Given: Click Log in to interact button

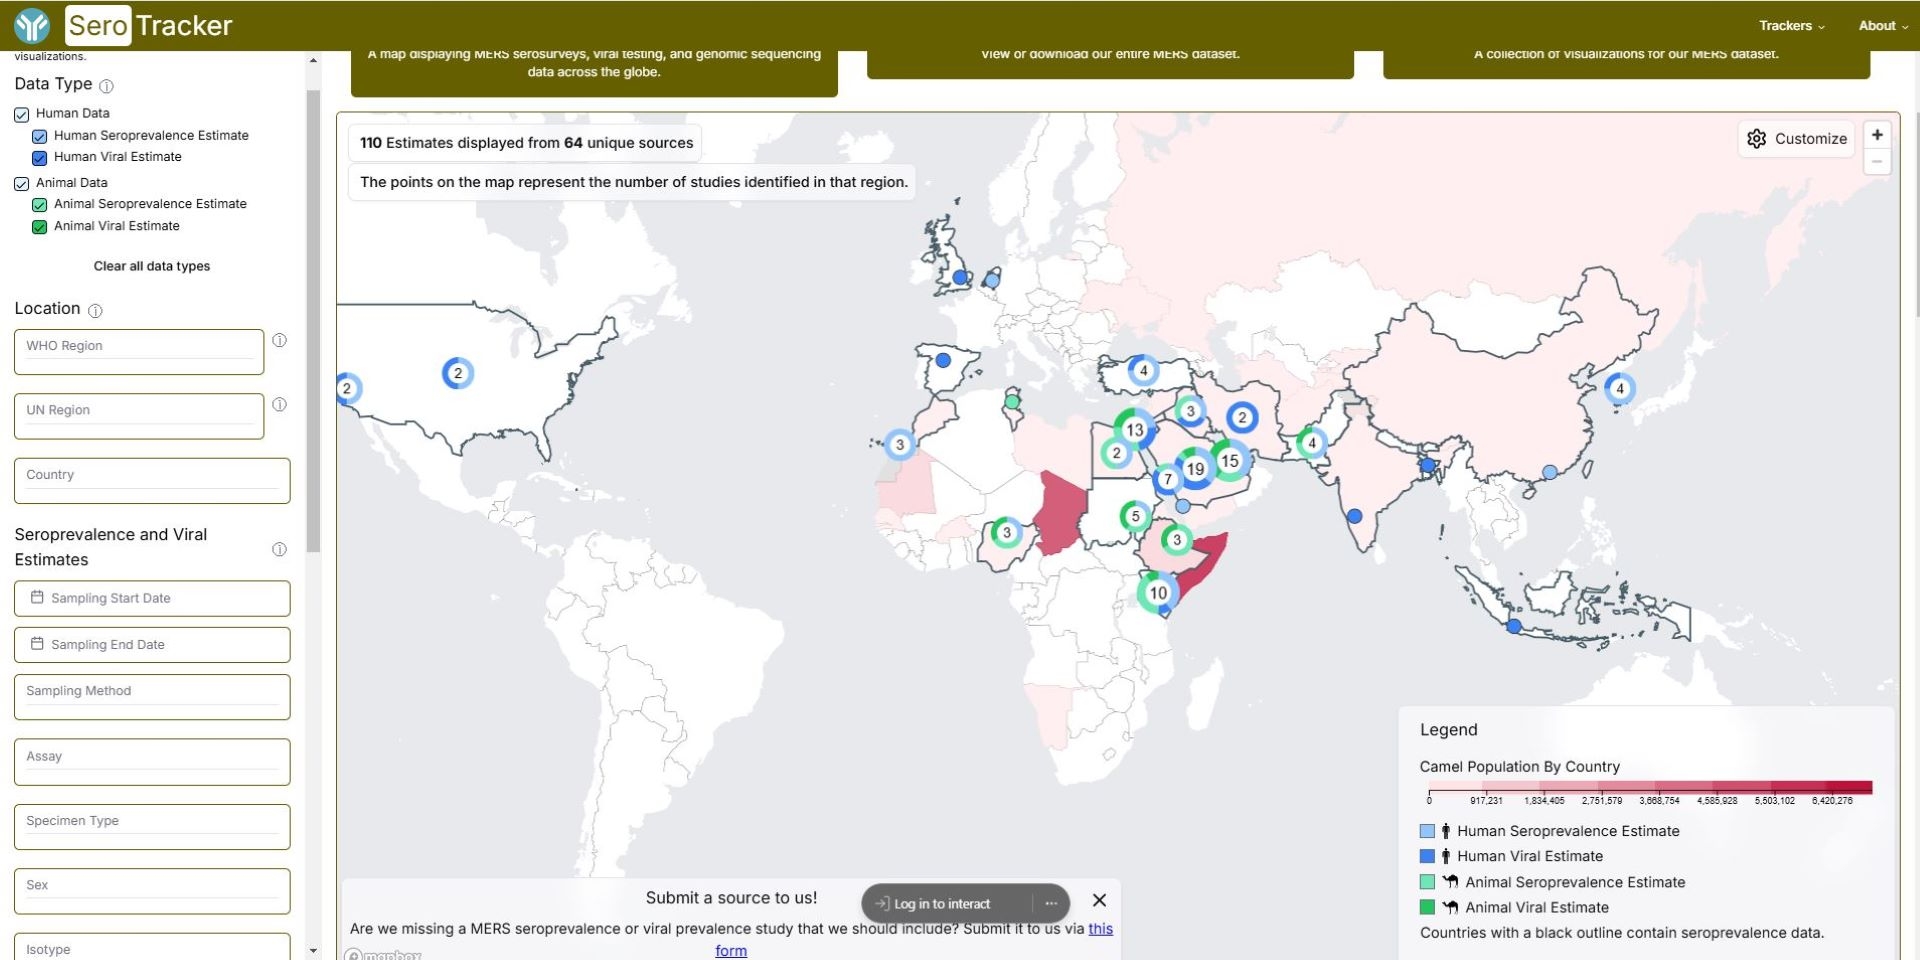Looking at the screenshot, I should point(933,903).
